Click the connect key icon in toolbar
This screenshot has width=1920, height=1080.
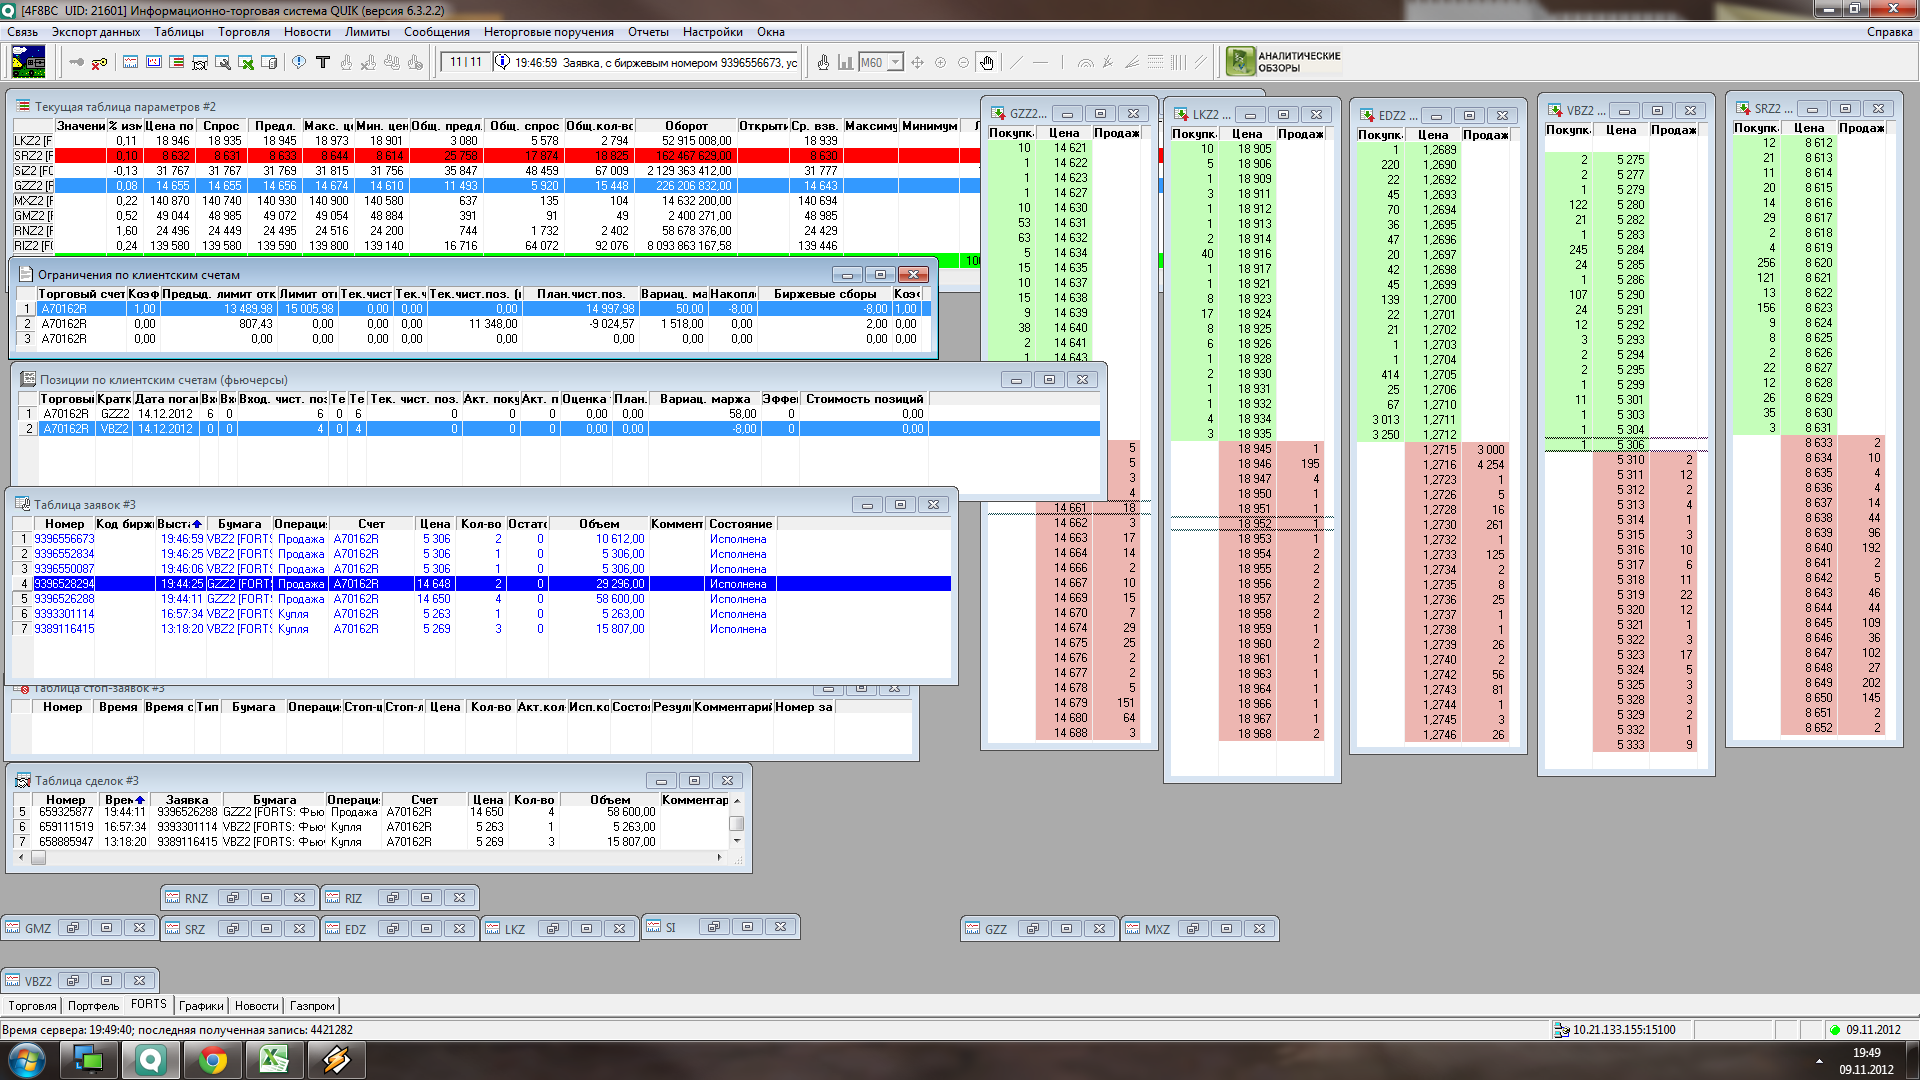coord(77,62)
